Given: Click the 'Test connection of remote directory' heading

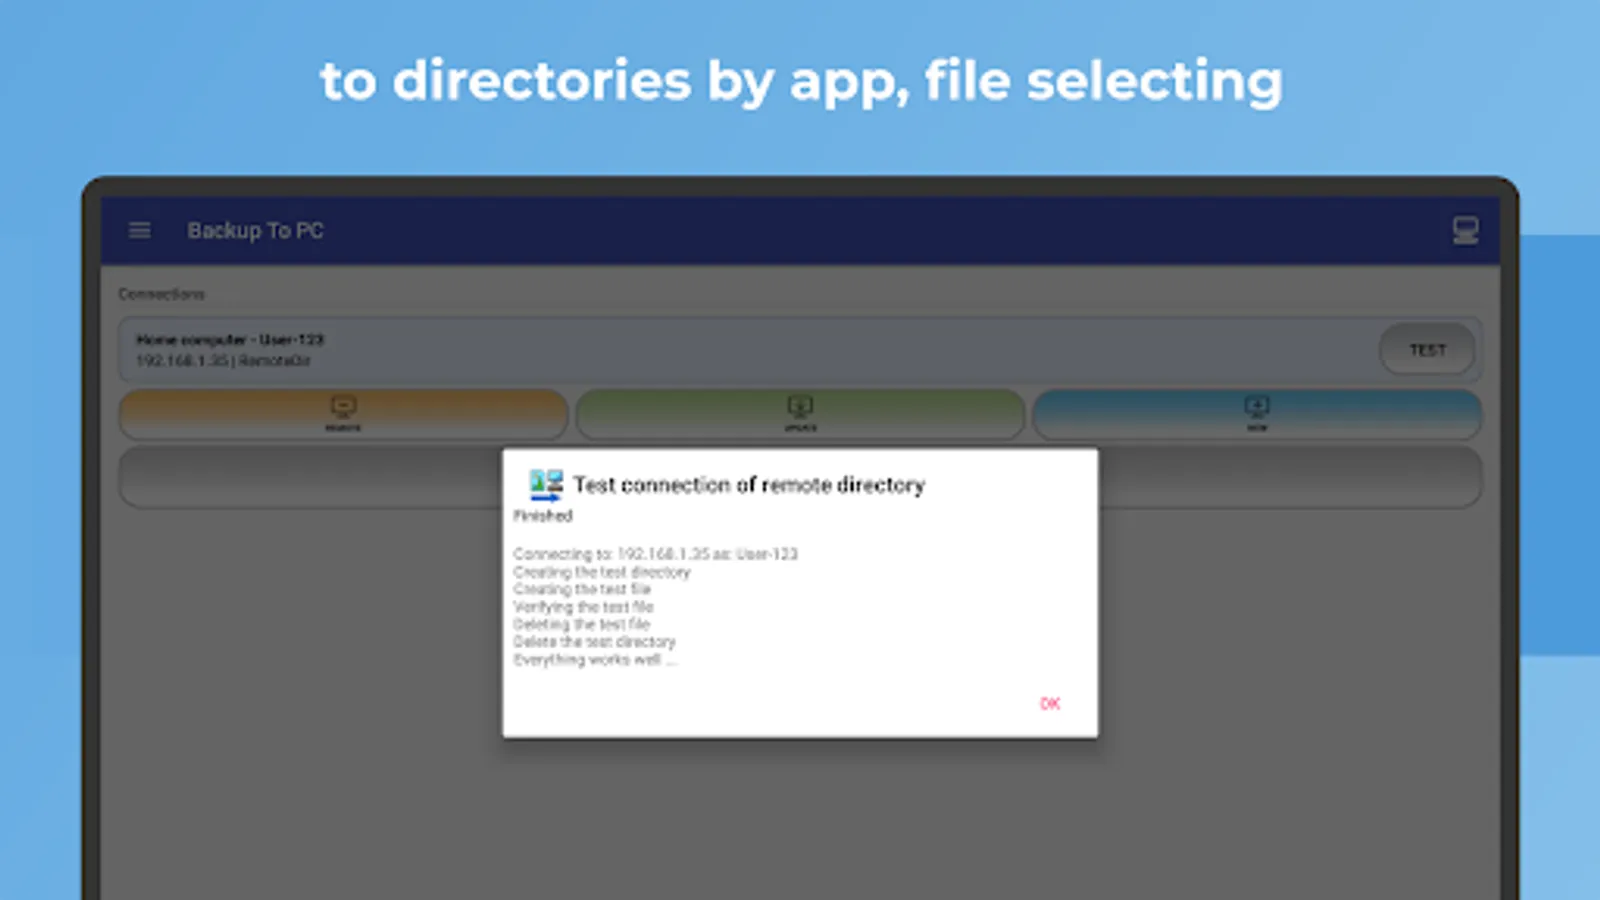Looking at the screenshot, I should pos(749,485).
